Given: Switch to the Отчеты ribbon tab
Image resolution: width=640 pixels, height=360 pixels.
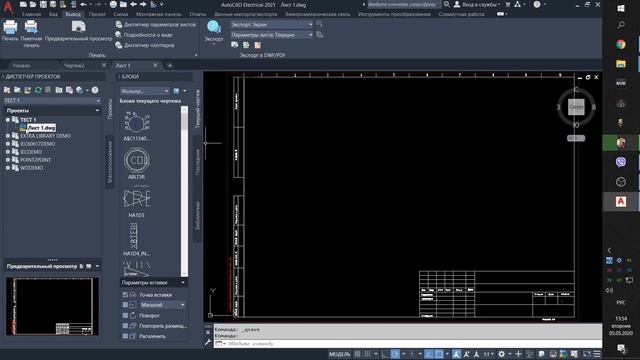Looking at the screenshot, I should click(x=198, y=14).
